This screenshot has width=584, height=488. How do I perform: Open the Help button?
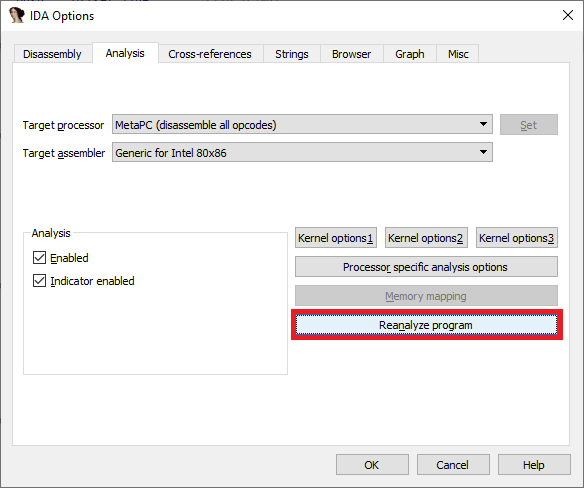point(534,465)
